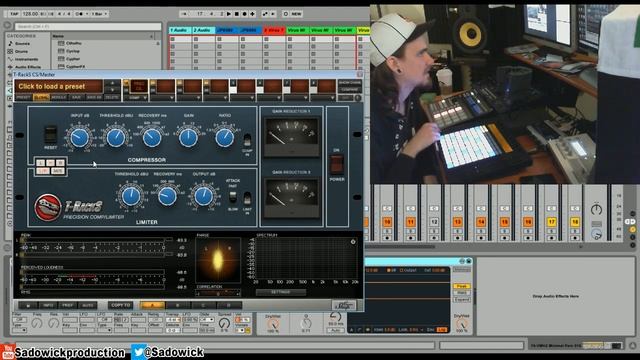Select Cthulhu item in browser list
The height and width of the screenshot is (360, 640).
coord(73,43)
